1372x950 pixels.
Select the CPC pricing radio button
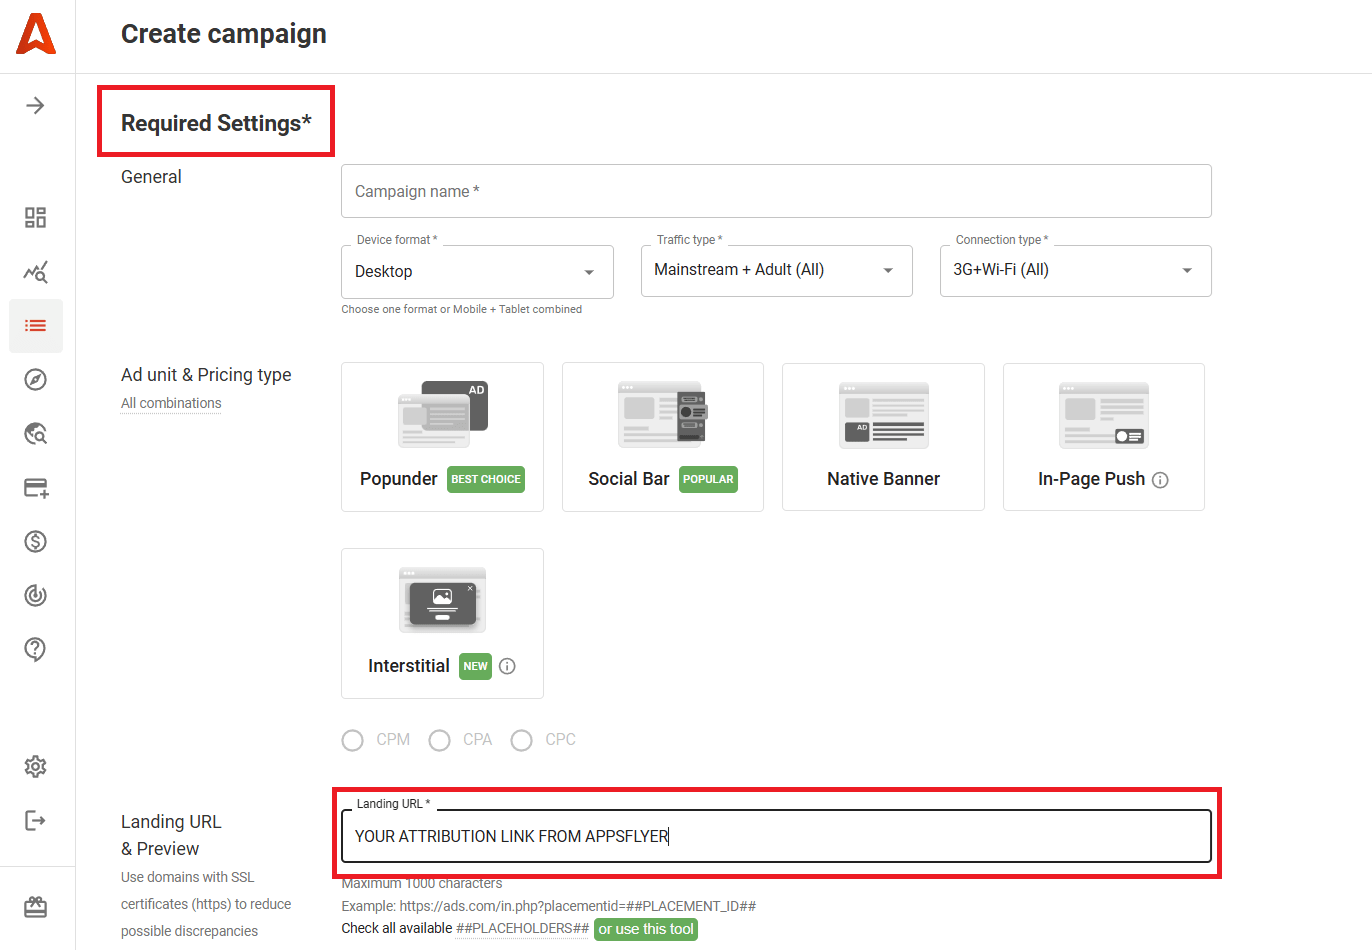[521, 740]
